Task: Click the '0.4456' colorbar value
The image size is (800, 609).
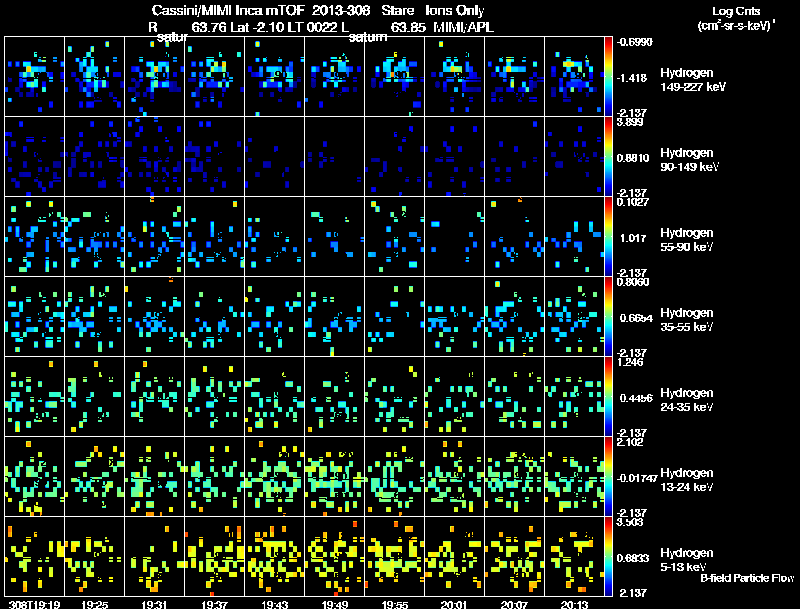Action: click(636, 398)
